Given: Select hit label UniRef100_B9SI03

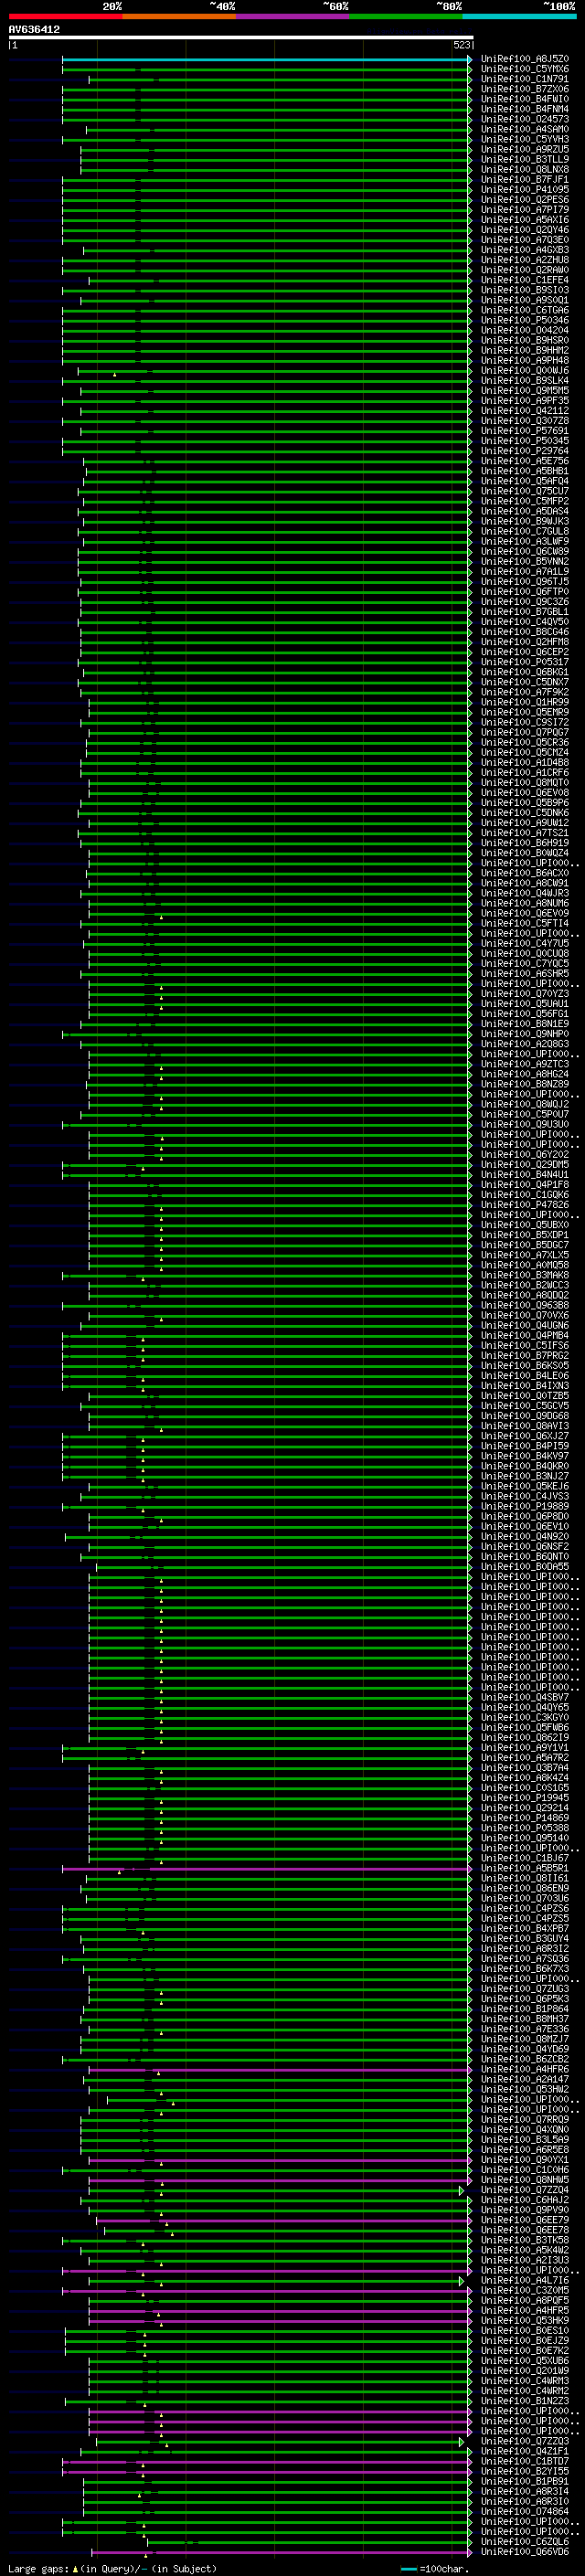Looking at the screenshot, I should coord(525,290).
